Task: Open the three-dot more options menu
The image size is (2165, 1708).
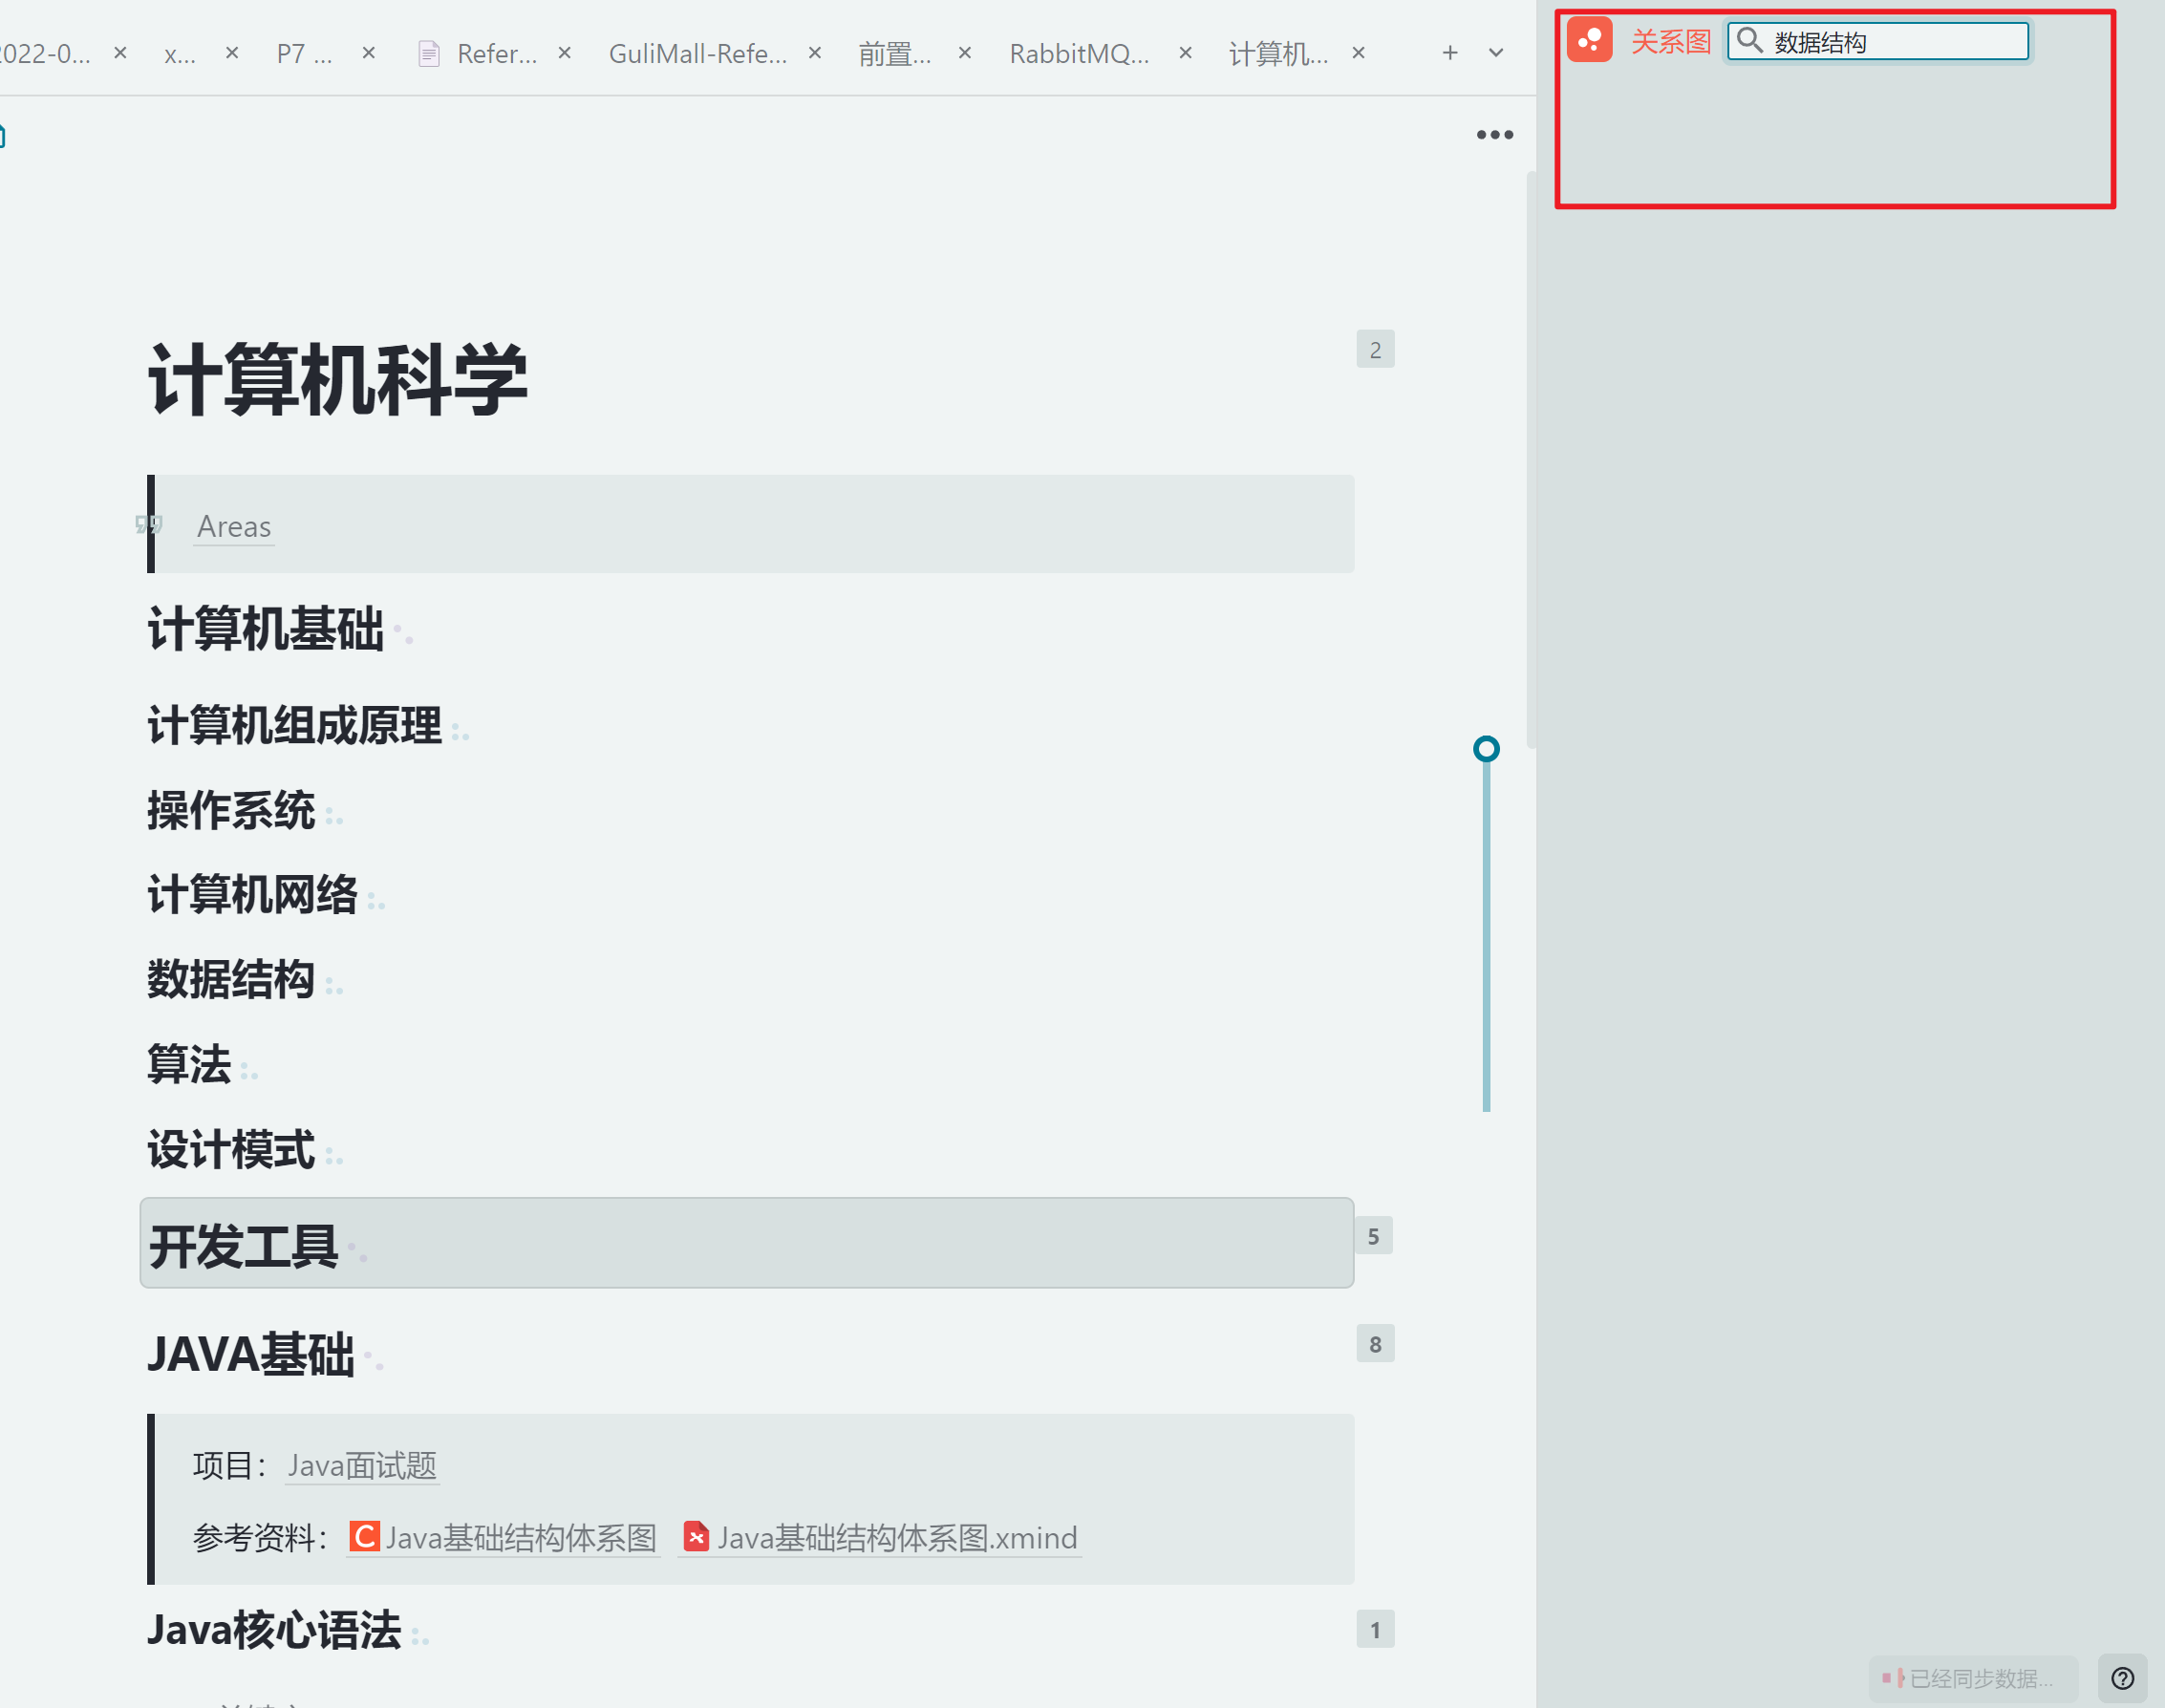Action: 1494,135
